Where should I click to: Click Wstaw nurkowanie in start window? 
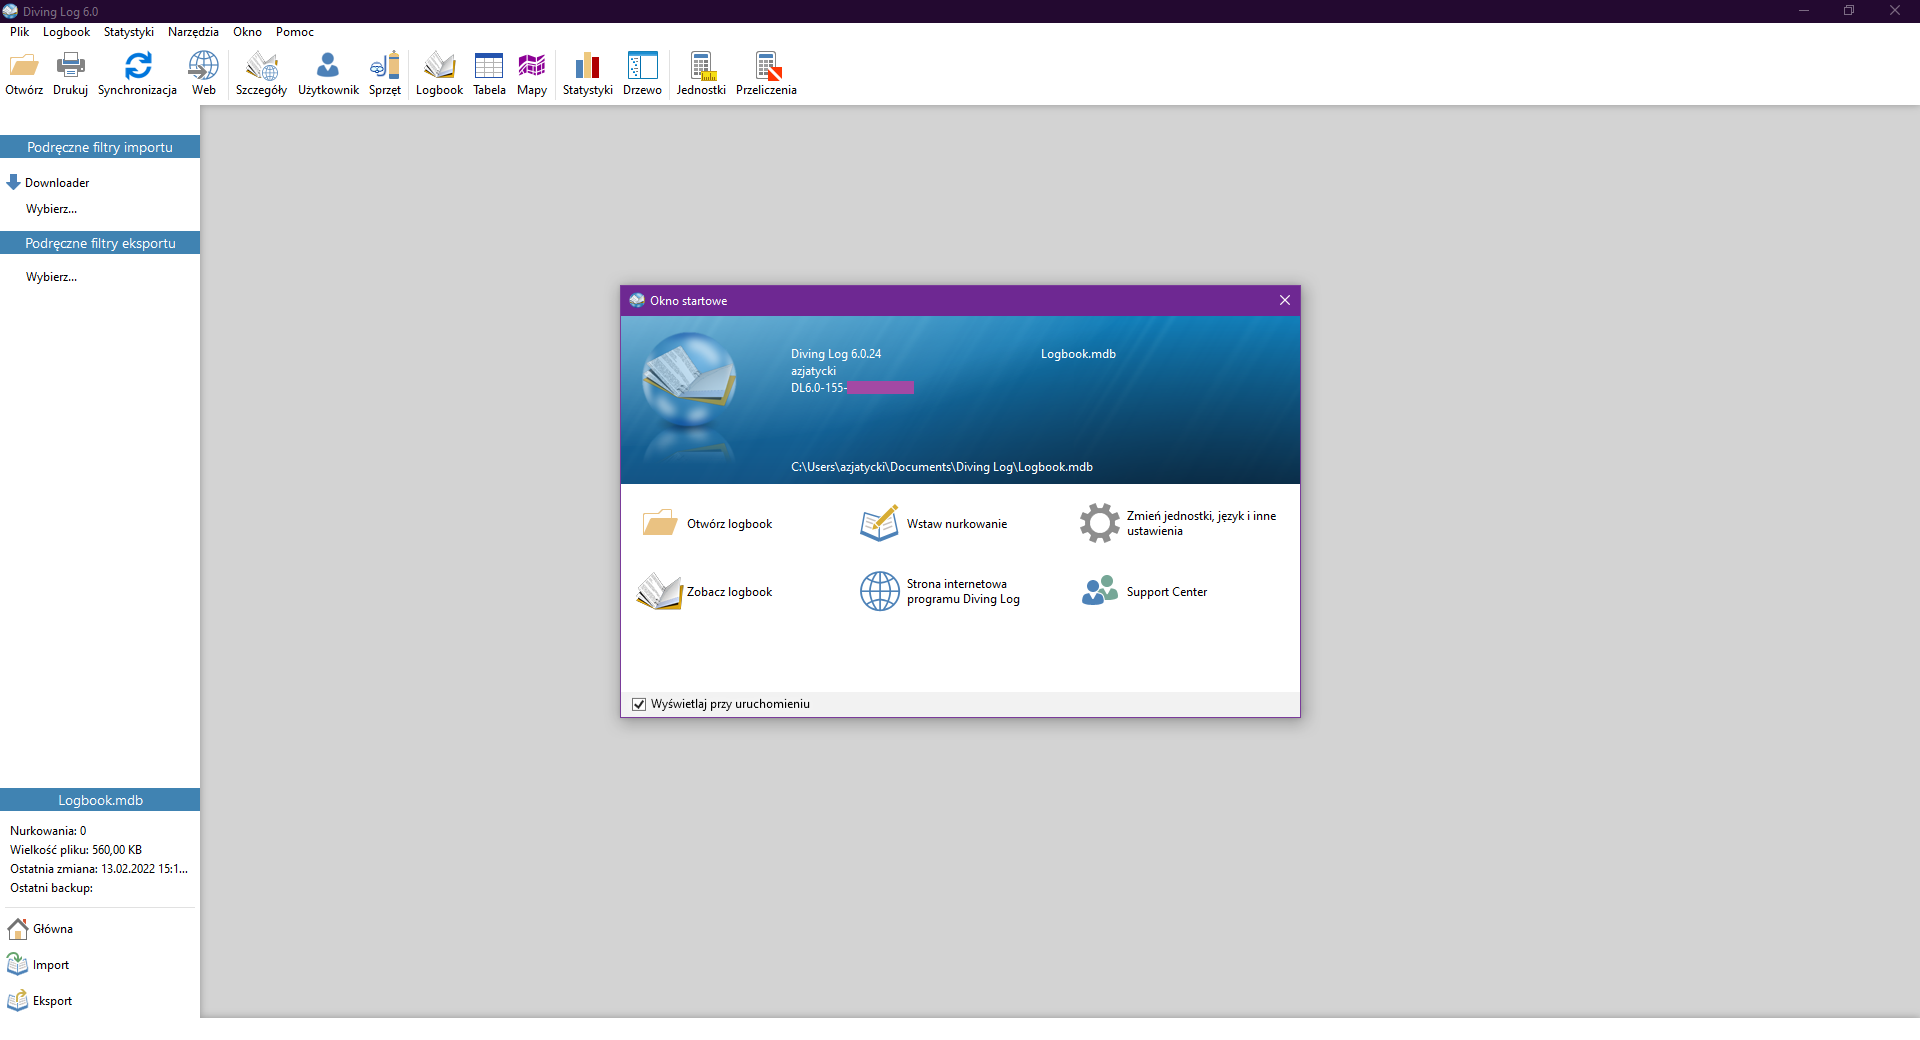point(934,524)
